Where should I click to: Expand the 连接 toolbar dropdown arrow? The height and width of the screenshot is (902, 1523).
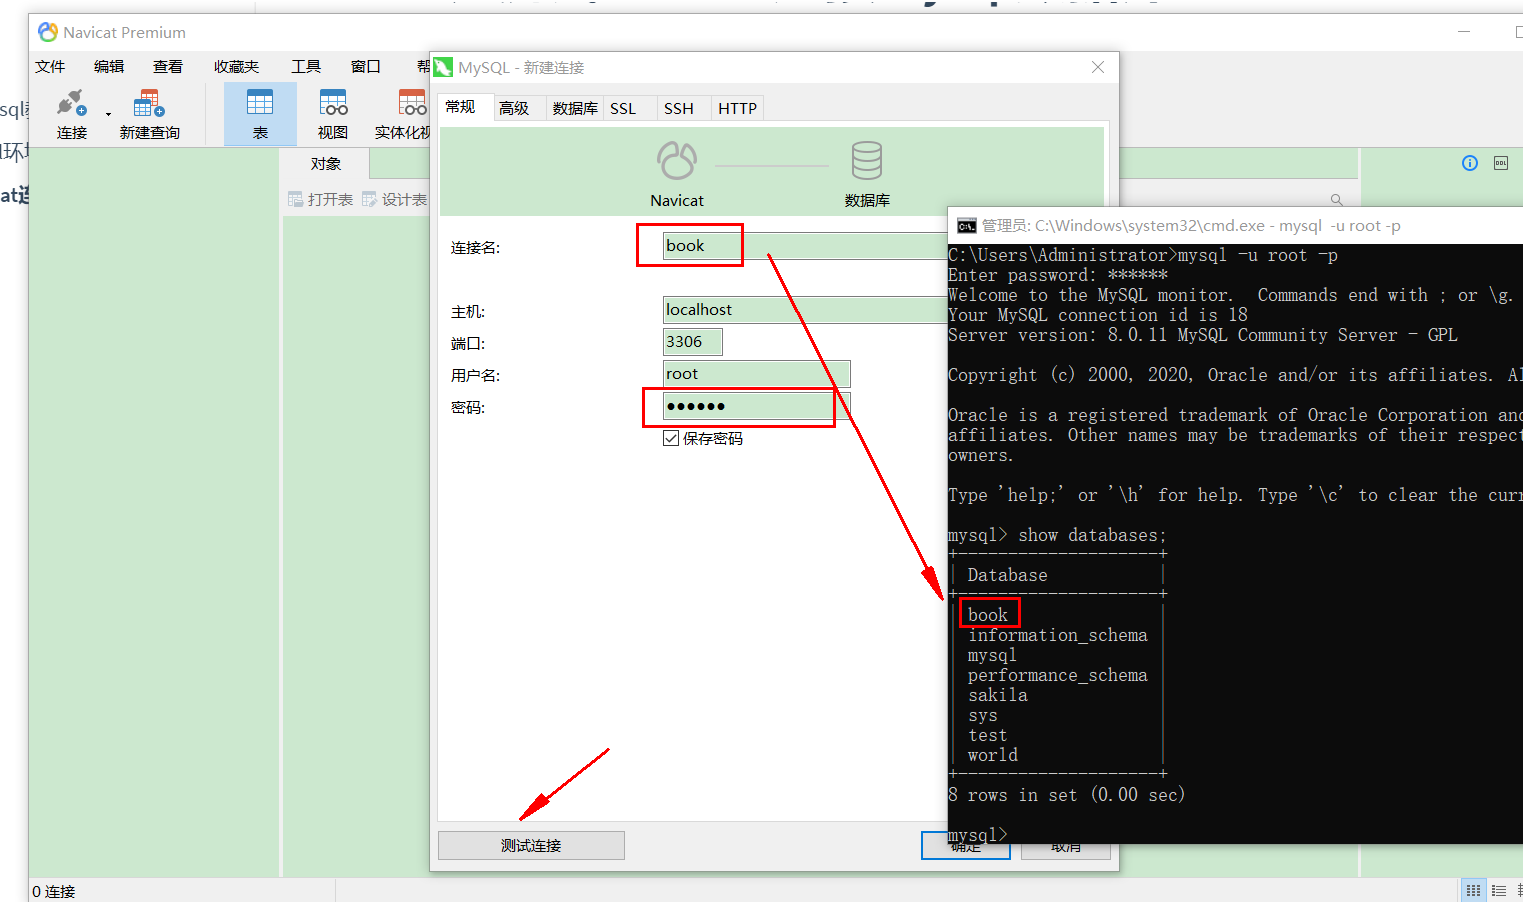[108, 114]
